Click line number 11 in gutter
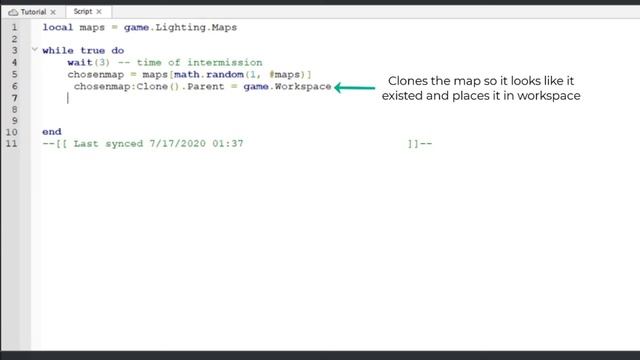Image resolution: width=640 pixels, height=360 pixels. point(12,144)
